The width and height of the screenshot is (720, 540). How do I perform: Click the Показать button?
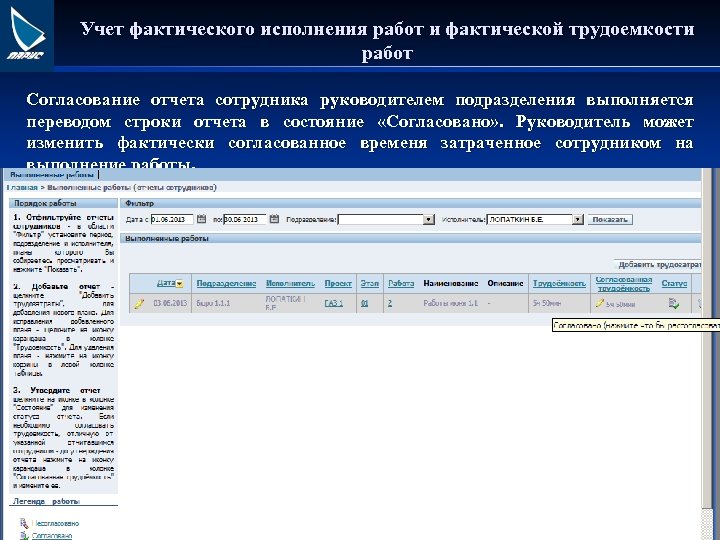[610, 219]
